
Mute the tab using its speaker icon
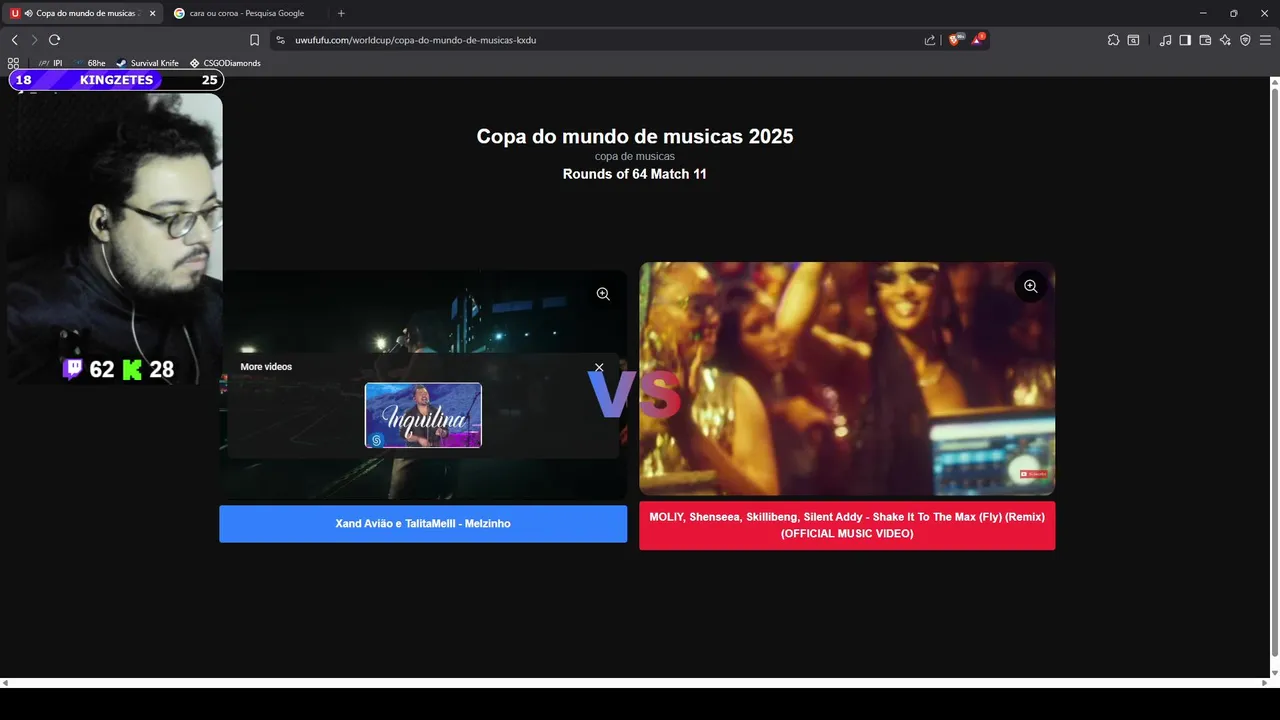pyautogui.click(x=28, y=13)
